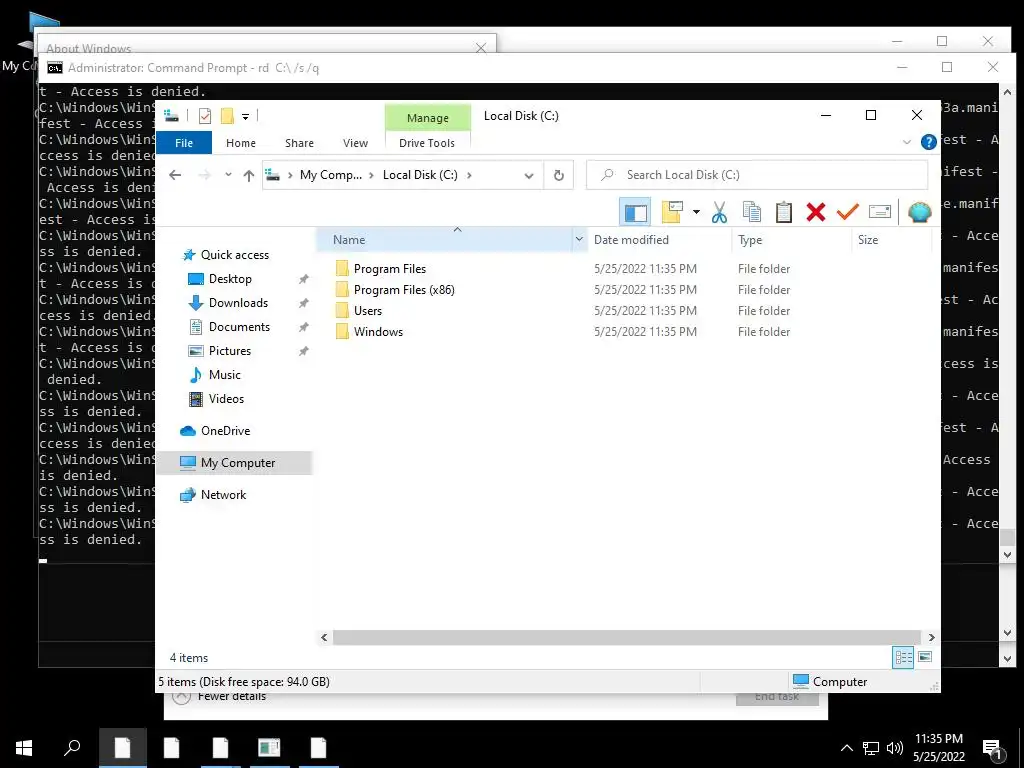Show hidden system tray icons
1024x768 pixels.
click(846, 748)
